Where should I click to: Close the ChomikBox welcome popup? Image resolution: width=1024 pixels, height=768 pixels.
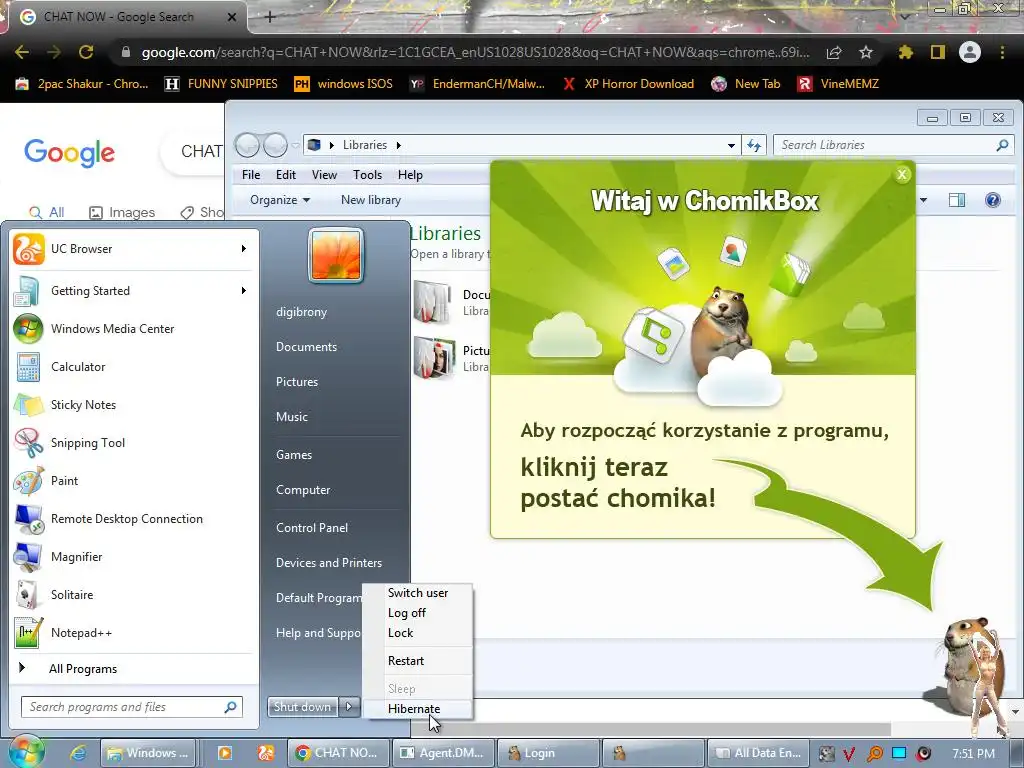tap(902, 174)
